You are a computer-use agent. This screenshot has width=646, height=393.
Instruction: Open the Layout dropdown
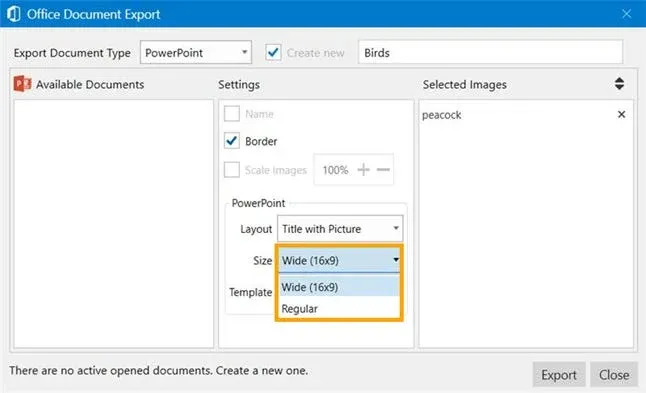pyautogui.click(x=340, y=228)
